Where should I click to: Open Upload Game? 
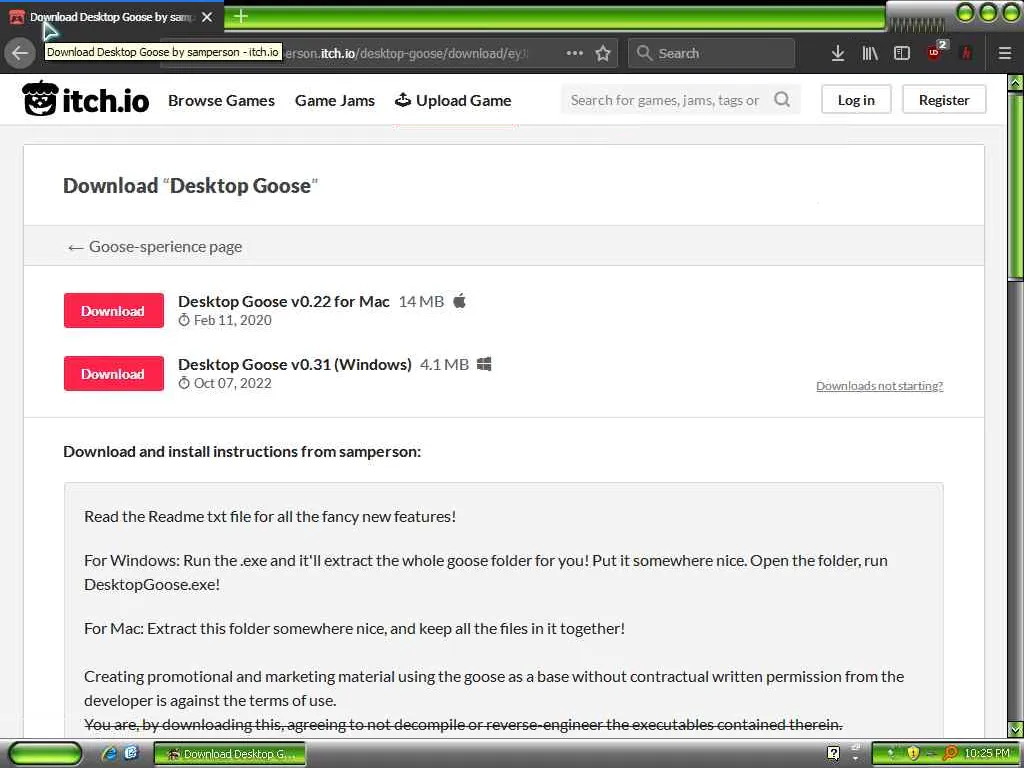point(453,101)
